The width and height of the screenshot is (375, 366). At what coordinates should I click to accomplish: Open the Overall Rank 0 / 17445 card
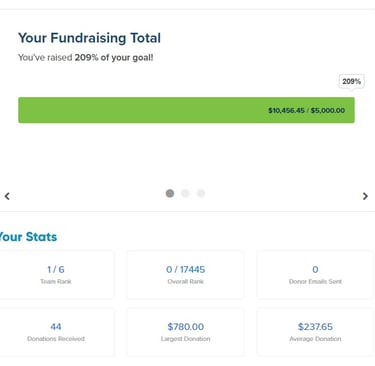click(x=185, y=275)
